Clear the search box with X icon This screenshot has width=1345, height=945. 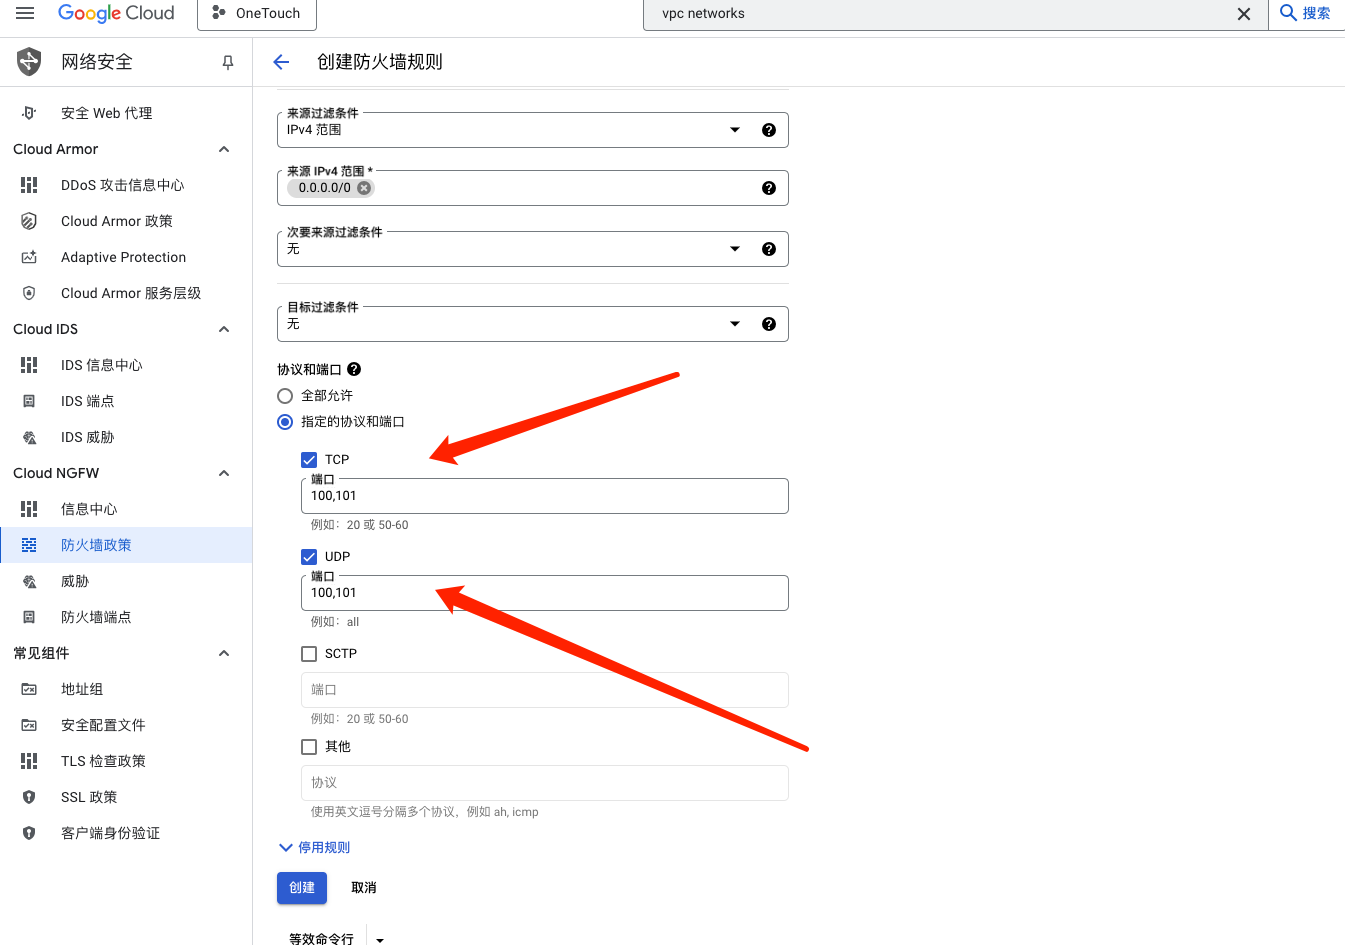pos(1243,14)
